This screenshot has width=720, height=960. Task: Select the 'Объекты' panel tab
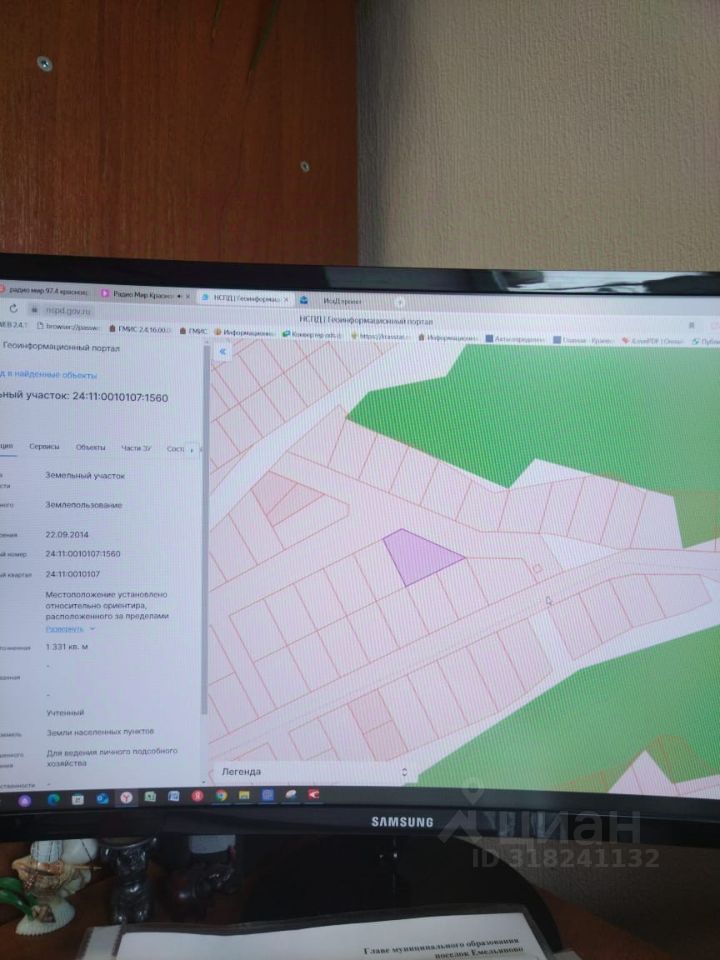[91, 448]
